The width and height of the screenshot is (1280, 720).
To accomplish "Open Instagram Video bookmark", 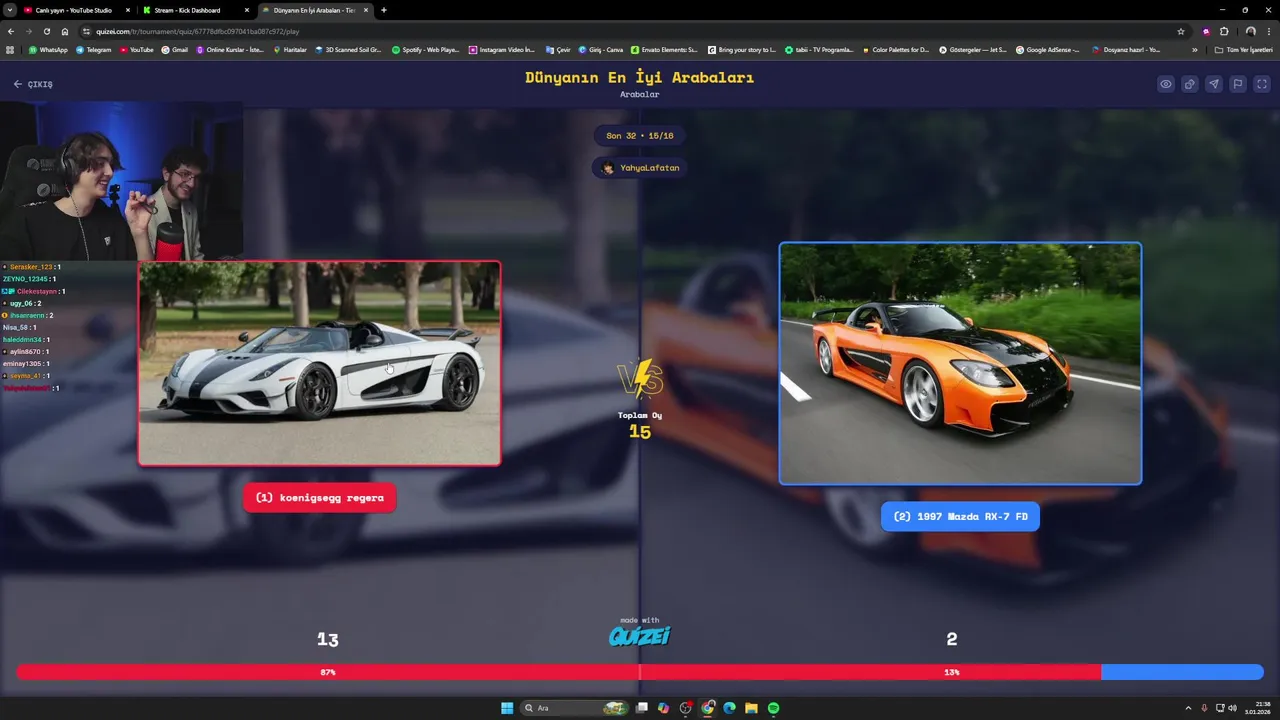I will [x=502, y=49].
